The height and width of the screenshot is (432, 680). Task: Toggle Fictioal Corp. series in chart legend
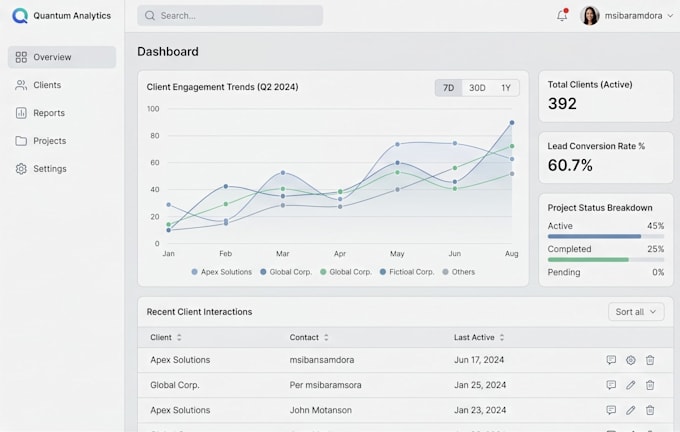[407, 272]
